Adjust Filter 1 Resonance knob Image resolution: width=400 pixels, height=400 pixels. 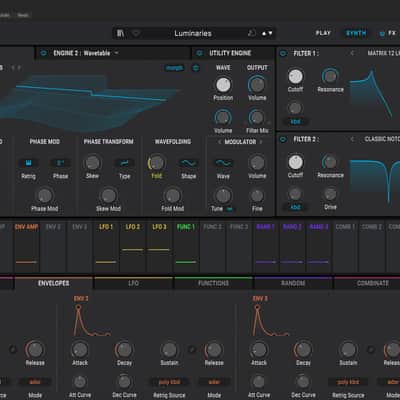pos(330,76)
